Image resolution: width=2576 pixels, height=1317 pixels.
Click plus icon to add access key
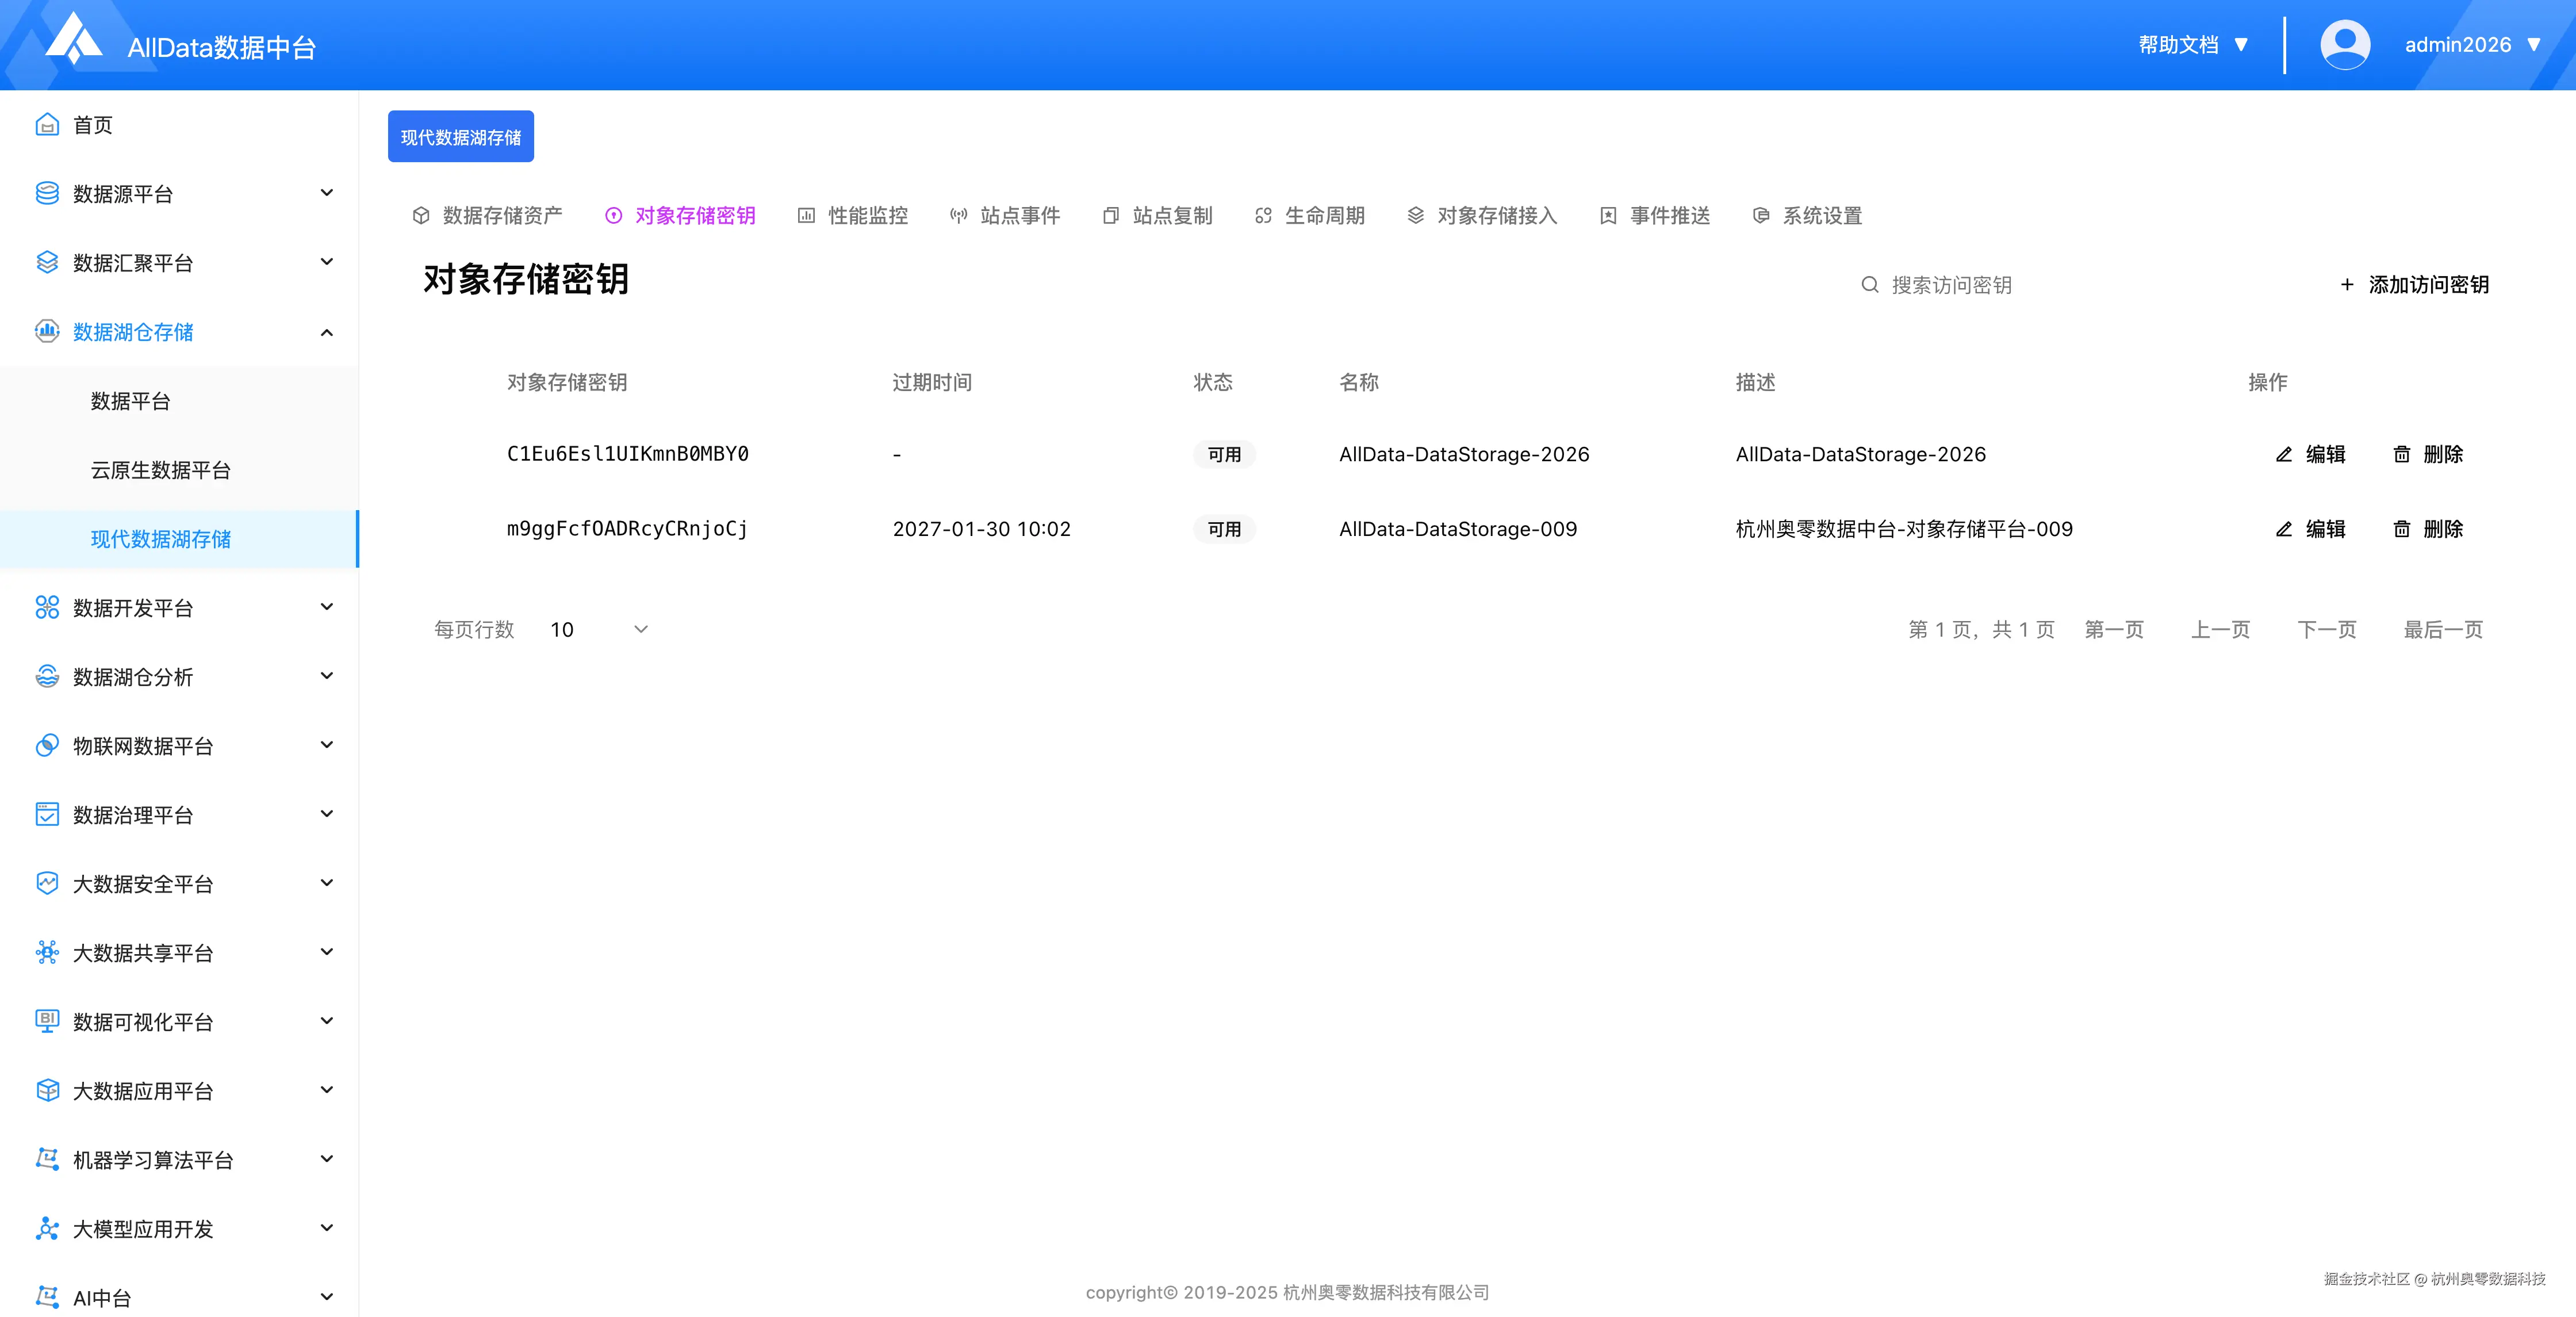2347,285
